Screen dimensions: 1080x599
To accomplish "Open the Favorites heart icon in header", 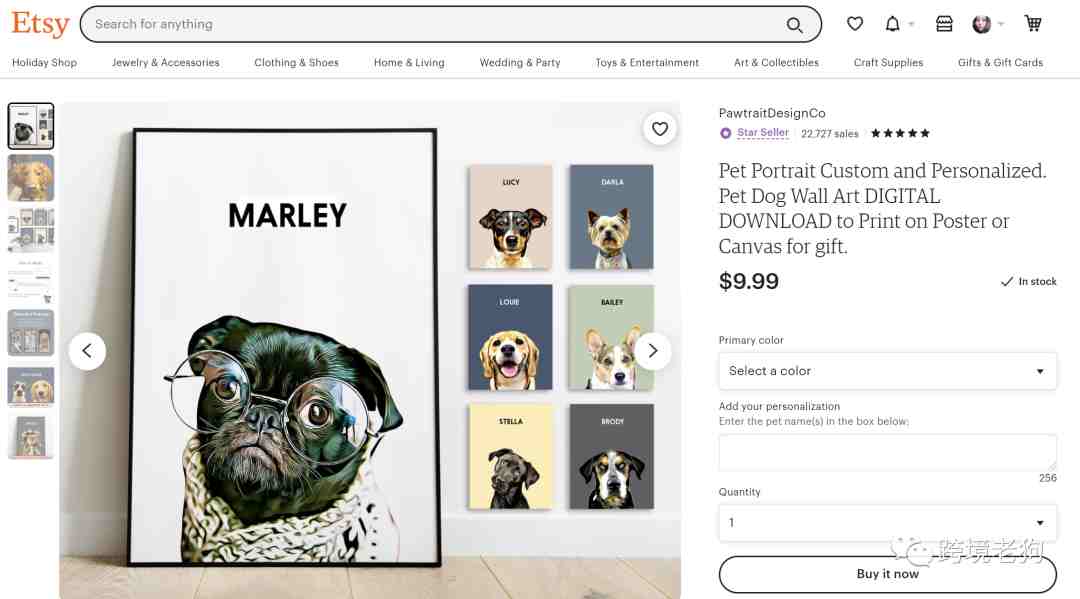I will (855, 24).
